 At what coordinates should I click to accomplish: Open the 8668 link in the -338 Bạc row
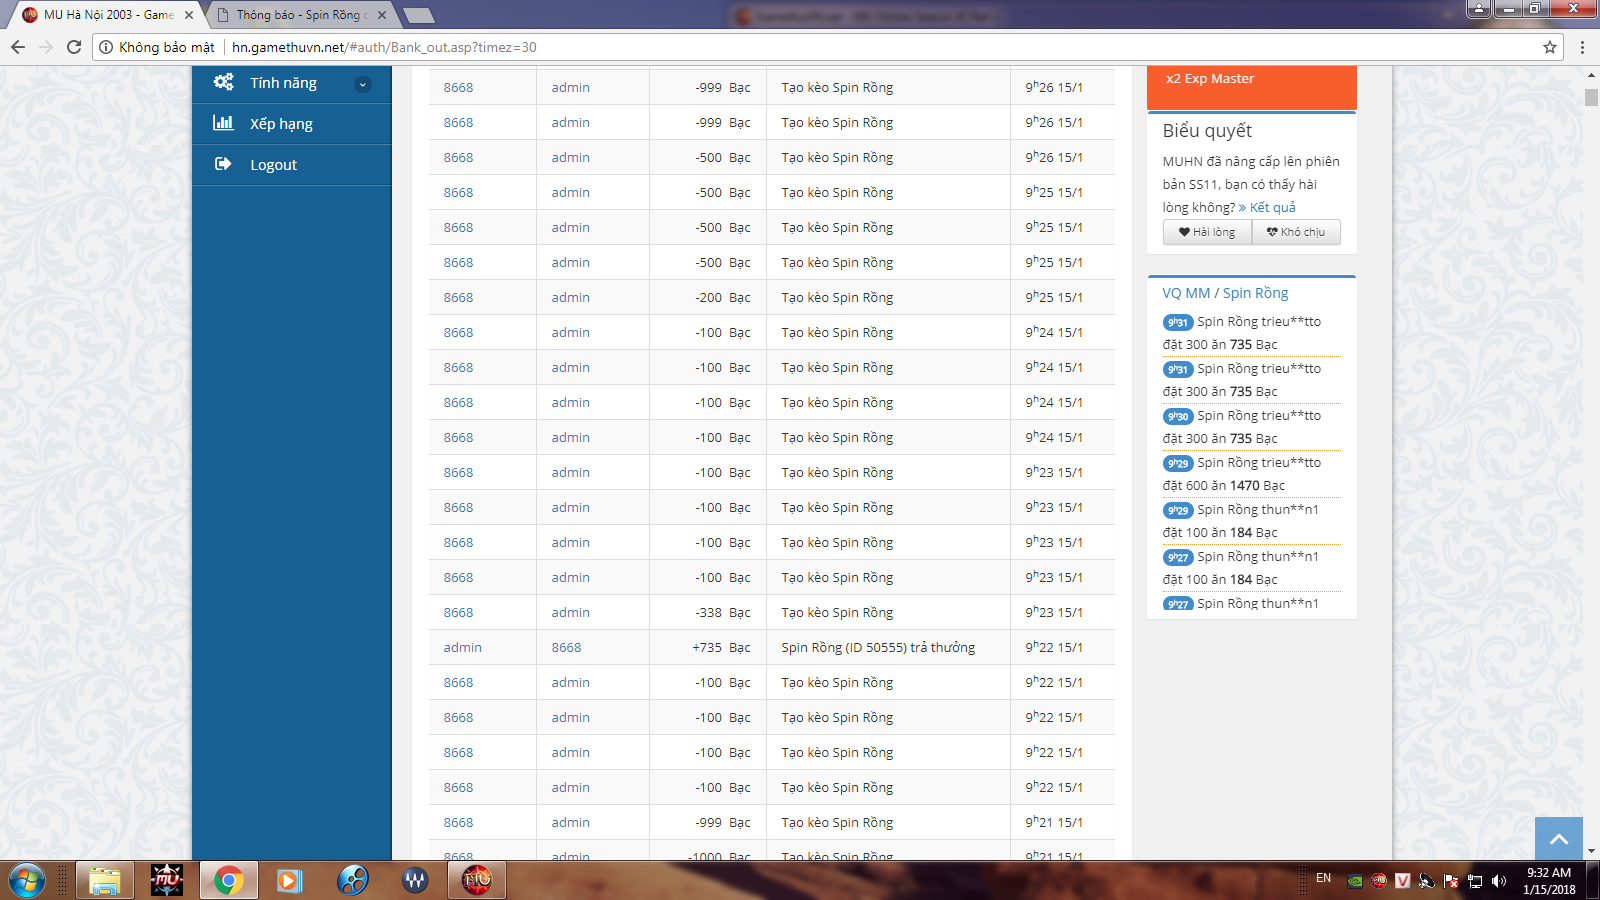(x=458, y=612)
